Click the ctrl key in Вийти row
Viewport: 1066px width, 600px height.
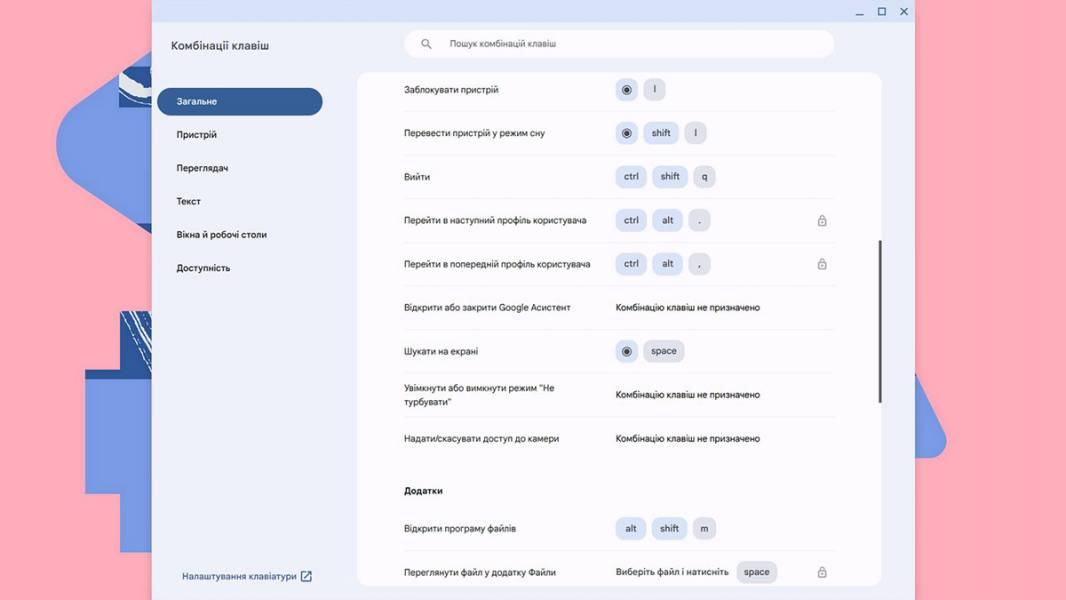coord(631,177)
